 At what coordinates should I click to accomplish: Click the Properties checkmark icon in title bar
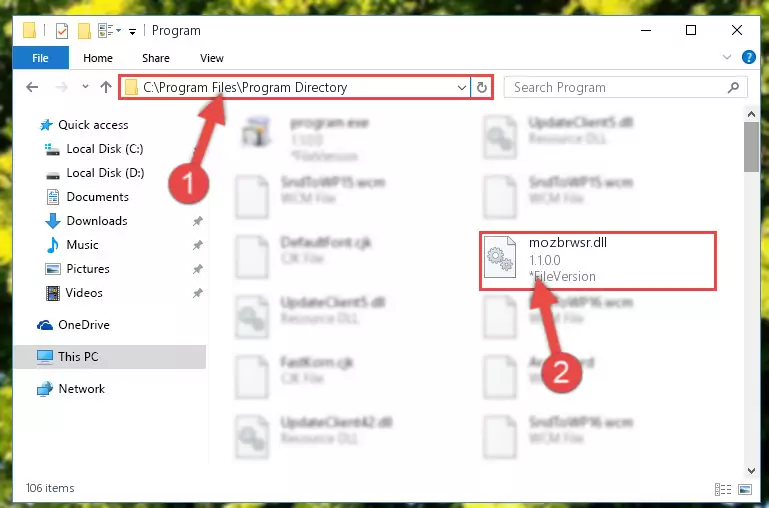[x=62, y=31]
